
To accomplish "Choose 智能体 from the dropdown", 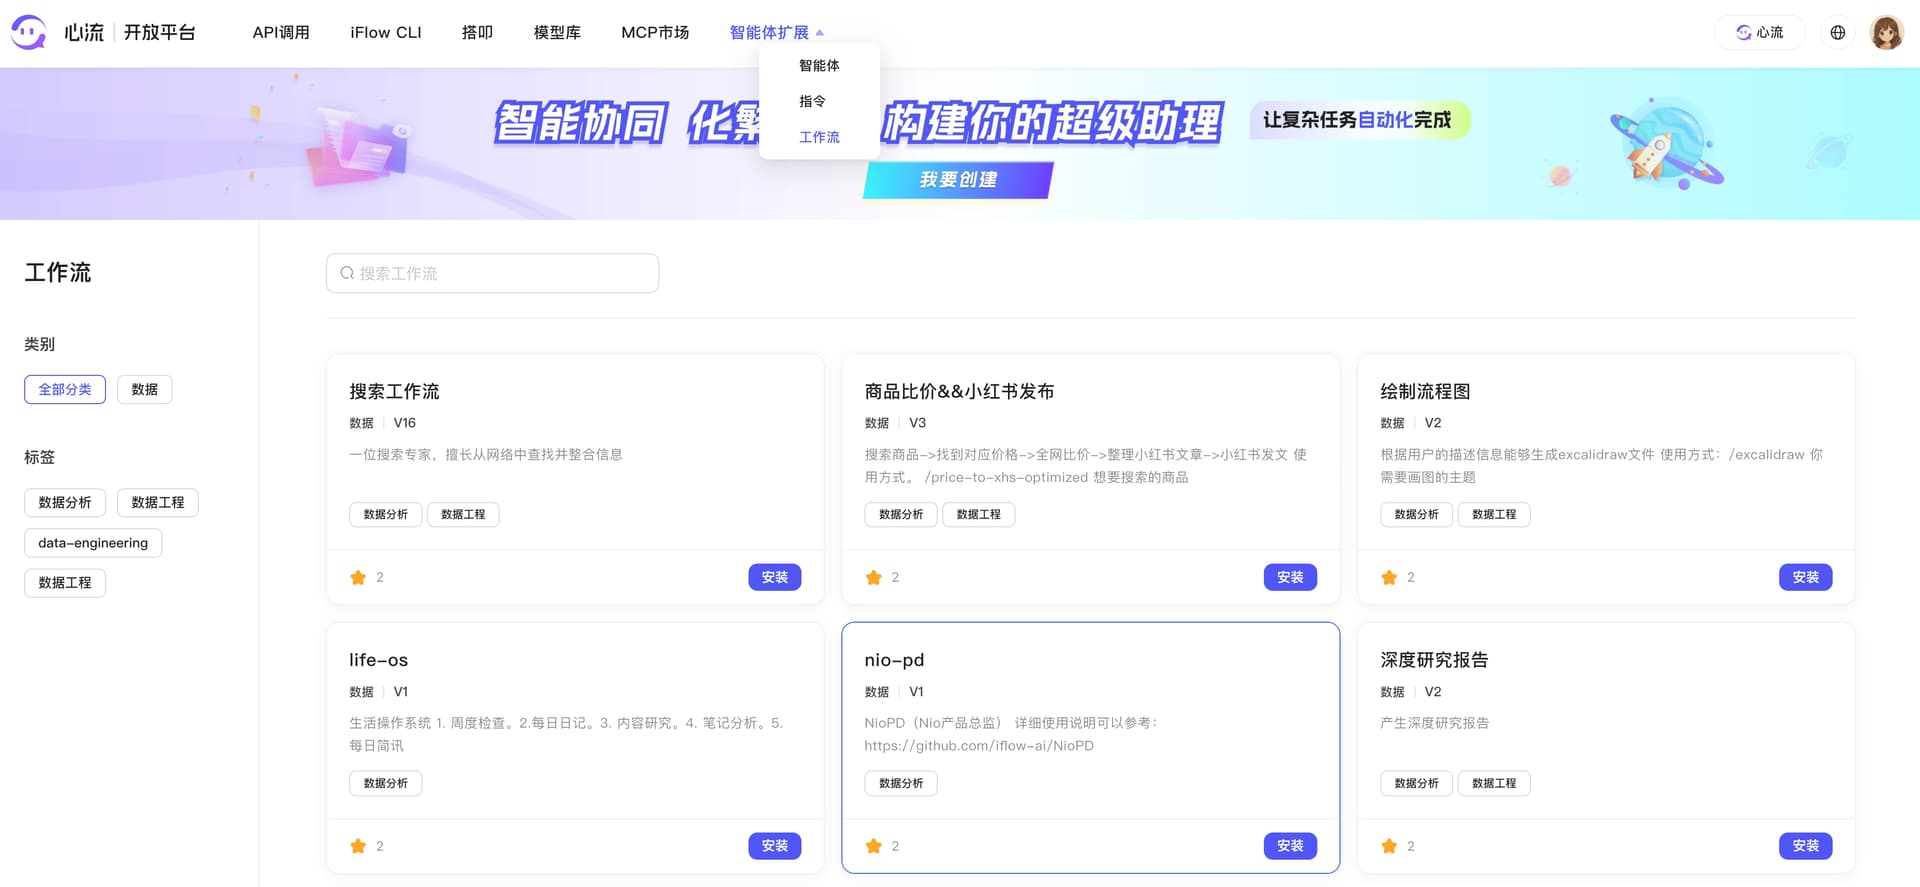I will coord(819,65).
